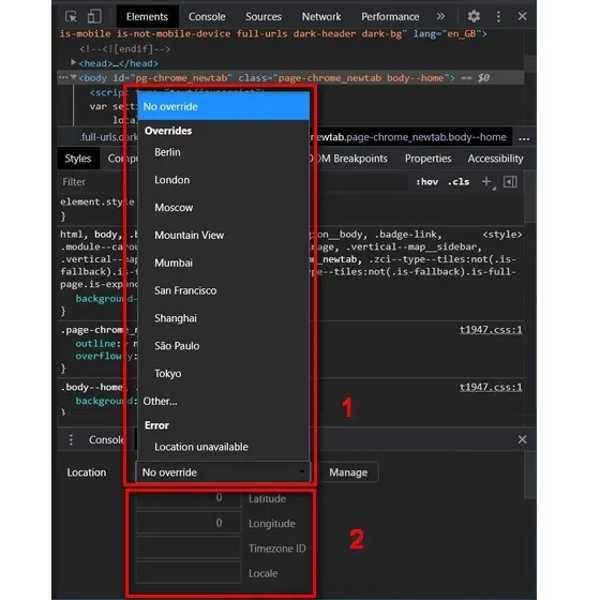The width and height of the screenshot is (600, 600).
Task: Toggle the :hov element state button
Action: click(427, 182)
